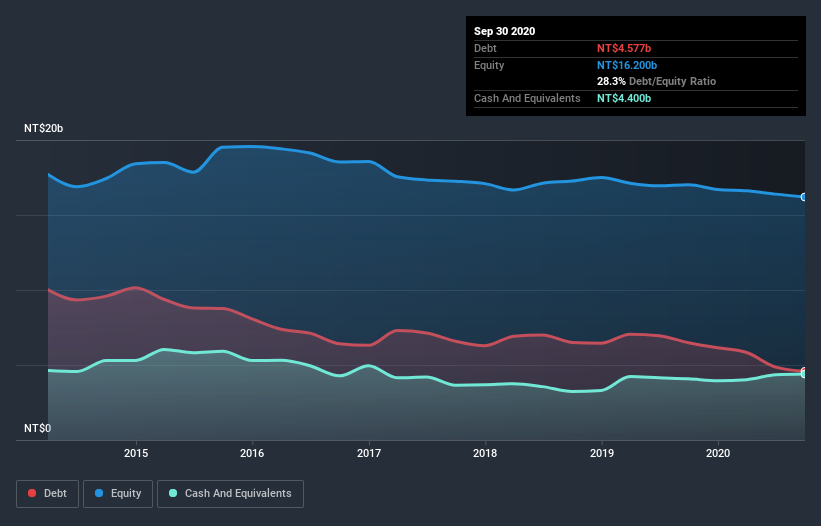Click the 2020 x-axis label
This screenshot has height=526, width=821.
pyautogui.click(x=718, y=453)
